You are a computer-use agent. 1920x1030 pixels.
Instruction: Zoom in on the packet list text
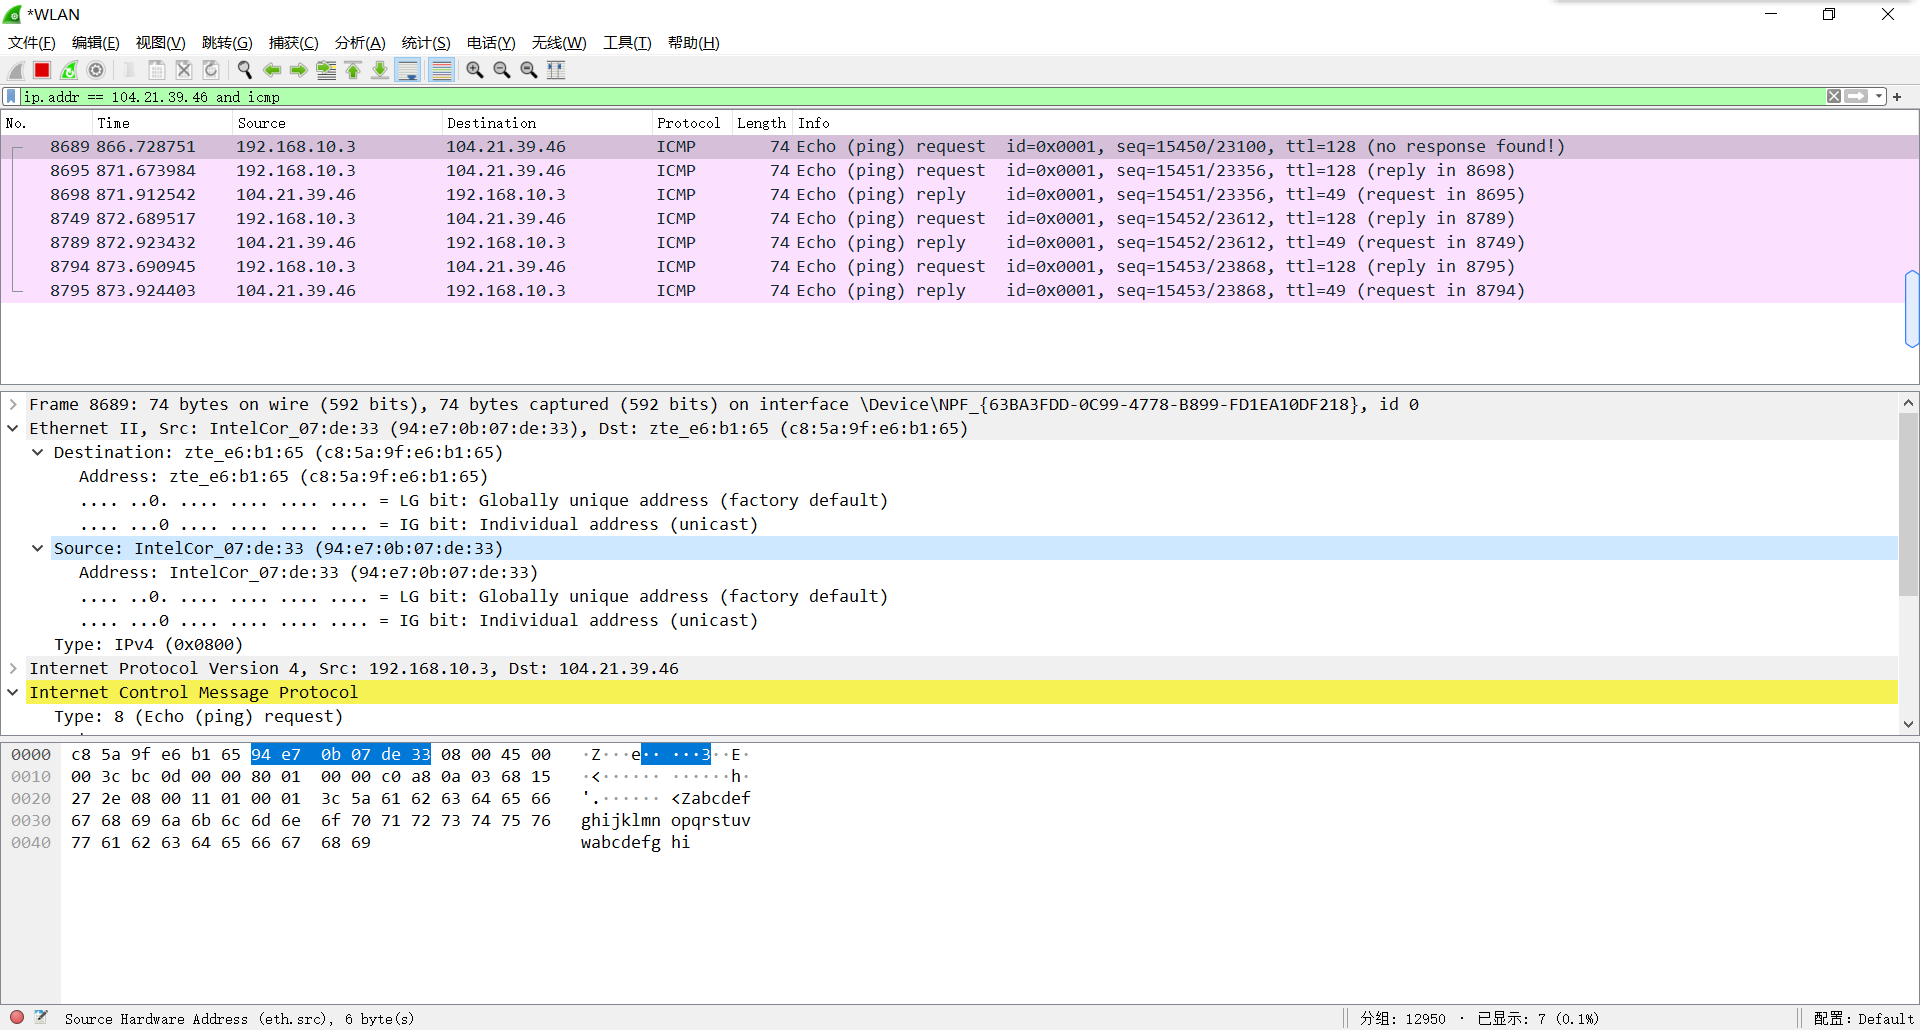pyautogui.click(x=474, y=70)
